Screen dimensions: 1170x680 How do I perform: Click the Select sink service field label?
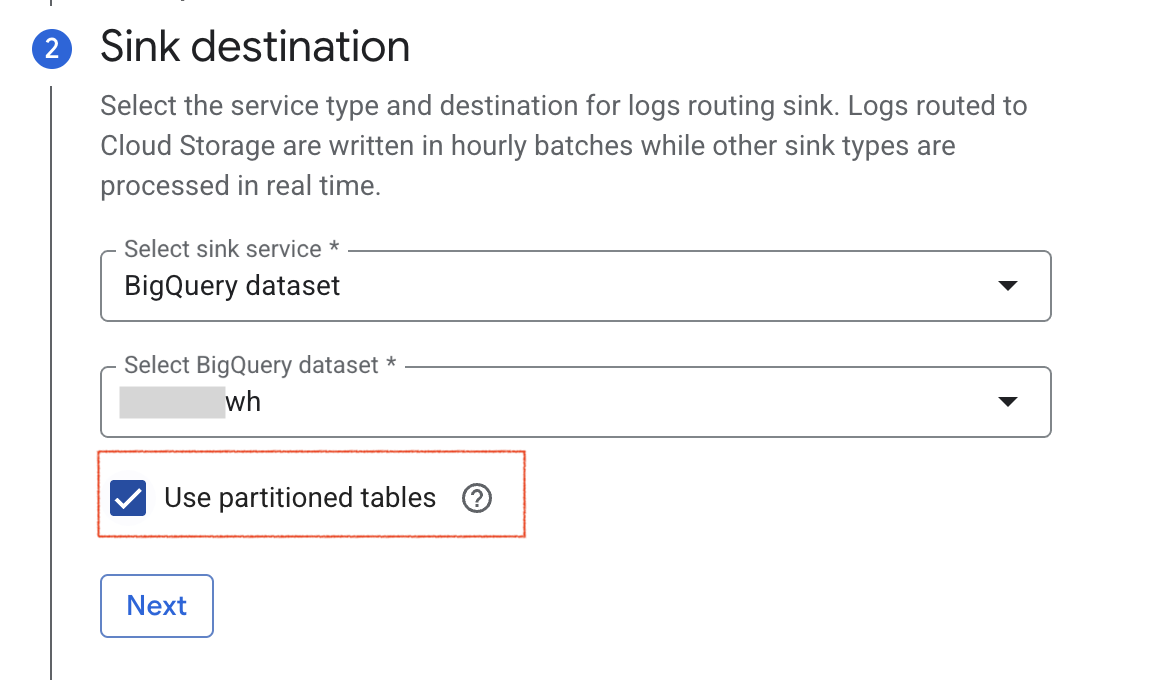(232, 249)
